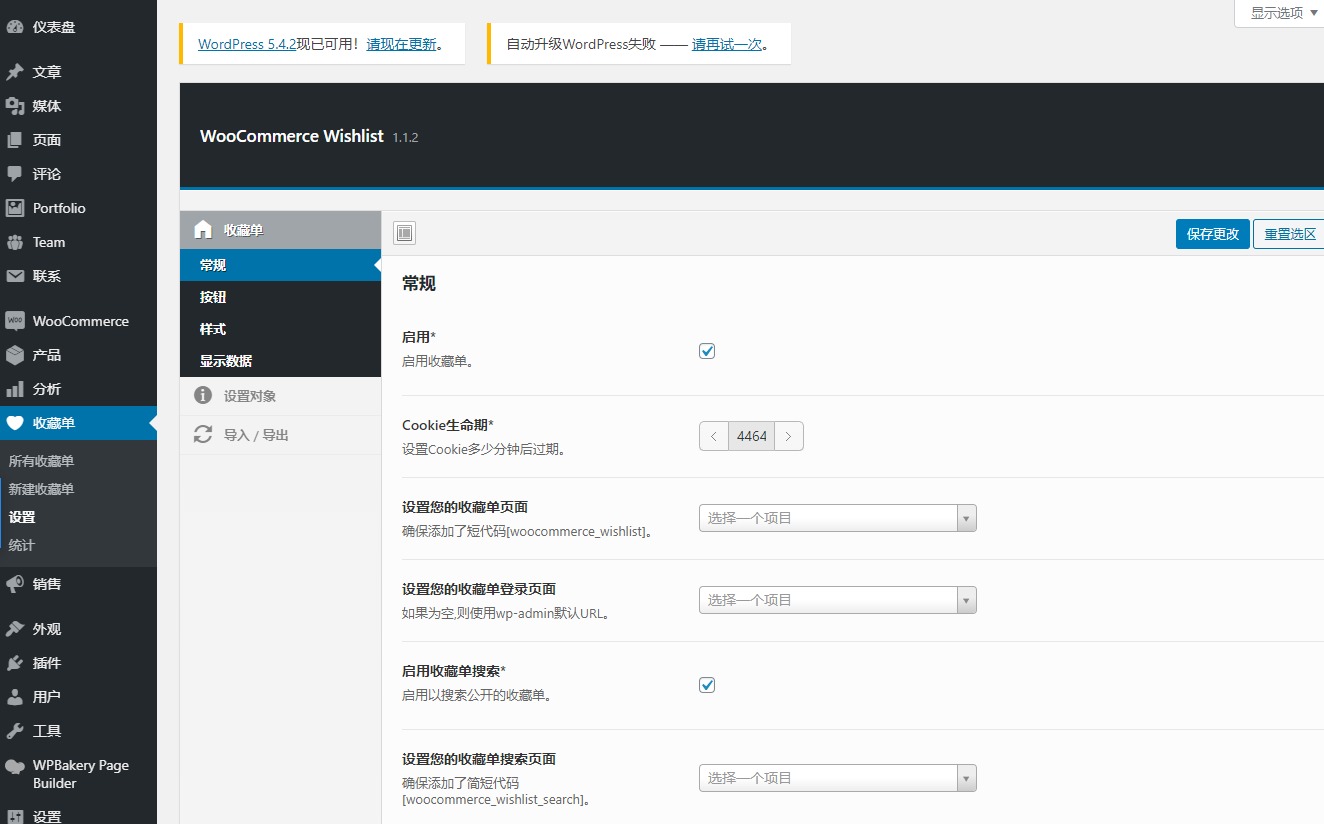Click the media icon beside 媒体

click(15, 106)
